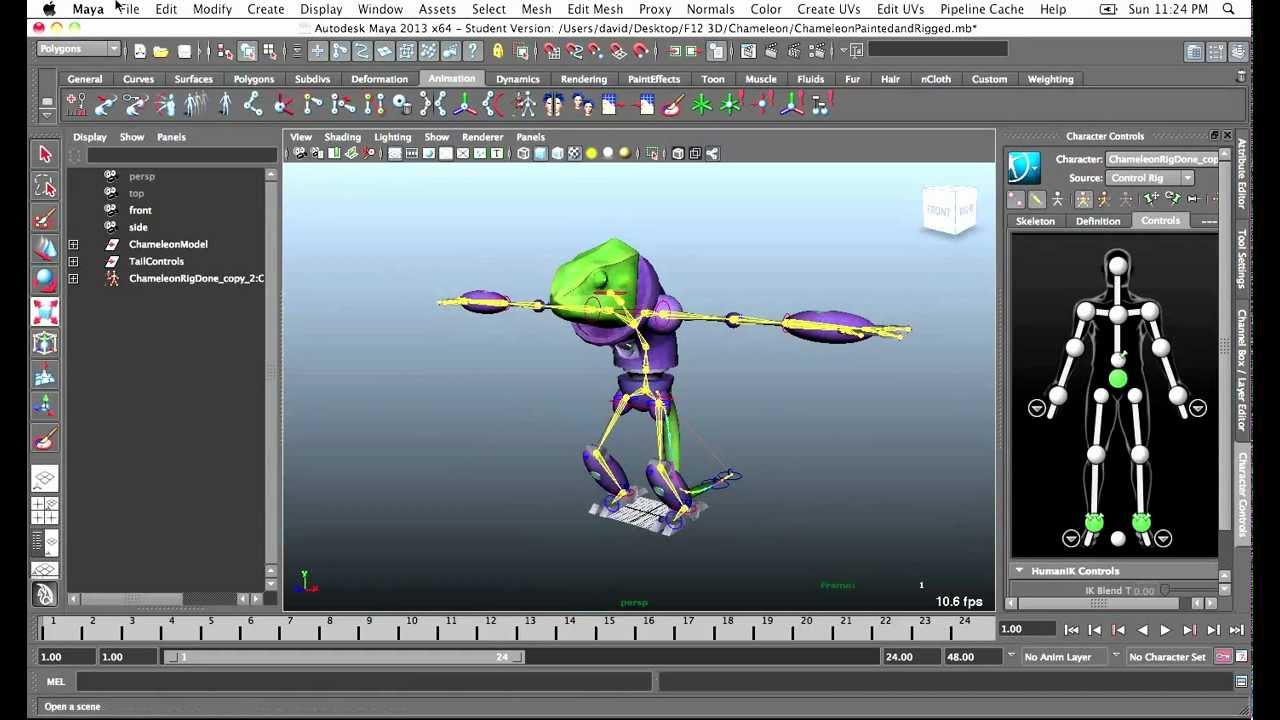
Task: Switch to the Deformation shelf tab
Action: click(379, 79)
